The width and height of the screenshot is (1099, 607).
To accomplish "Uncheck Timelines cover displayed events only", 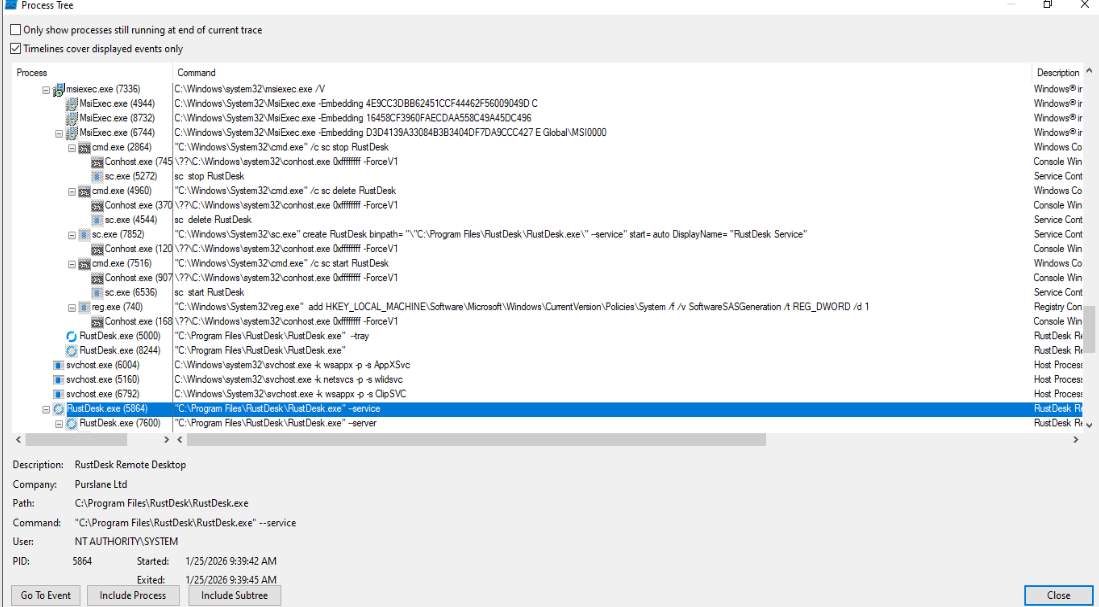I will (15, 49).
